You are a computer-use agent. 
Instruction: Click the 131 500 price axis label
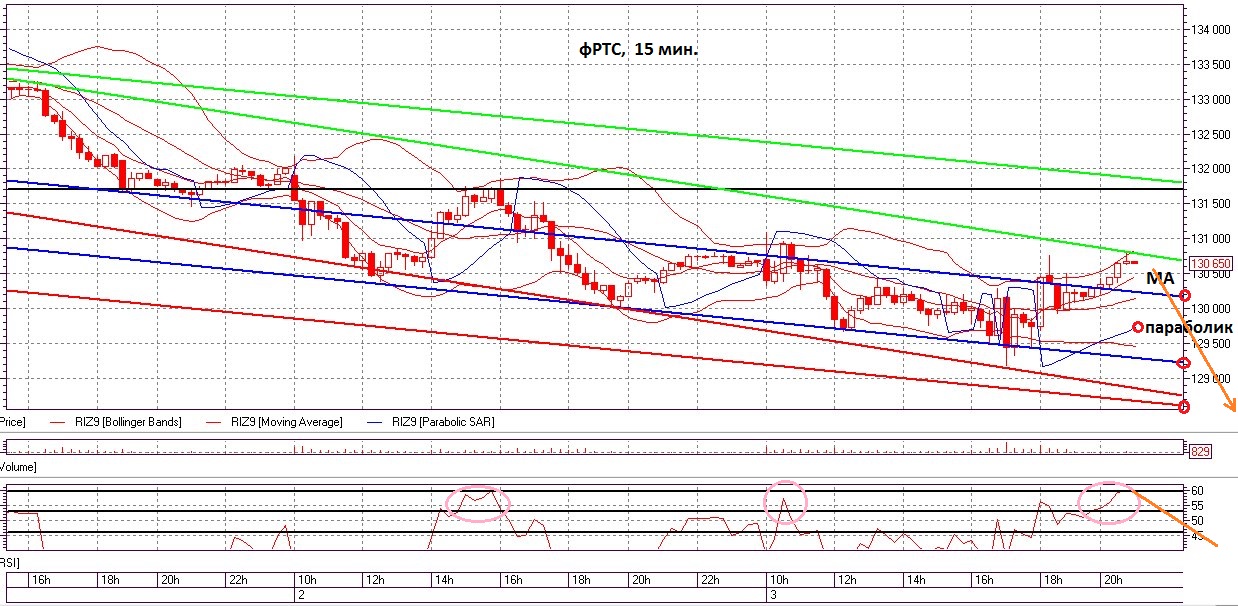(x=1210, y=204)
